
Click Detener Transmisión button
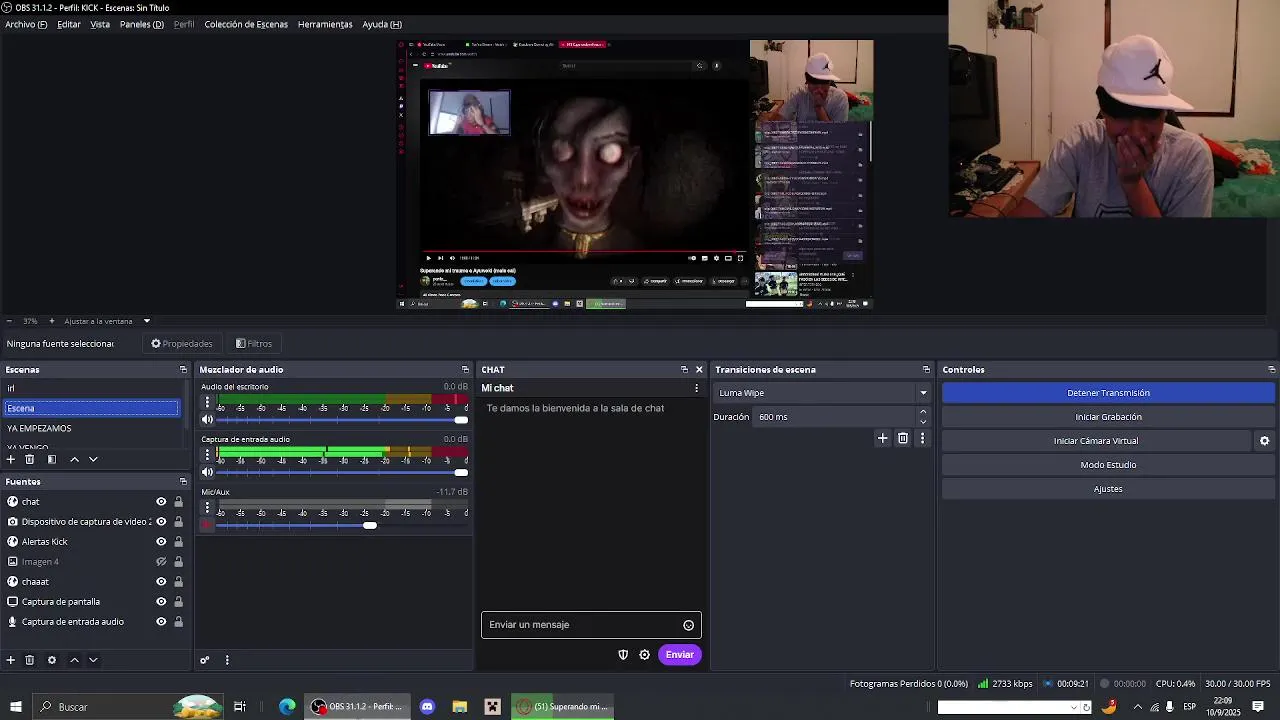[1108, 393]
